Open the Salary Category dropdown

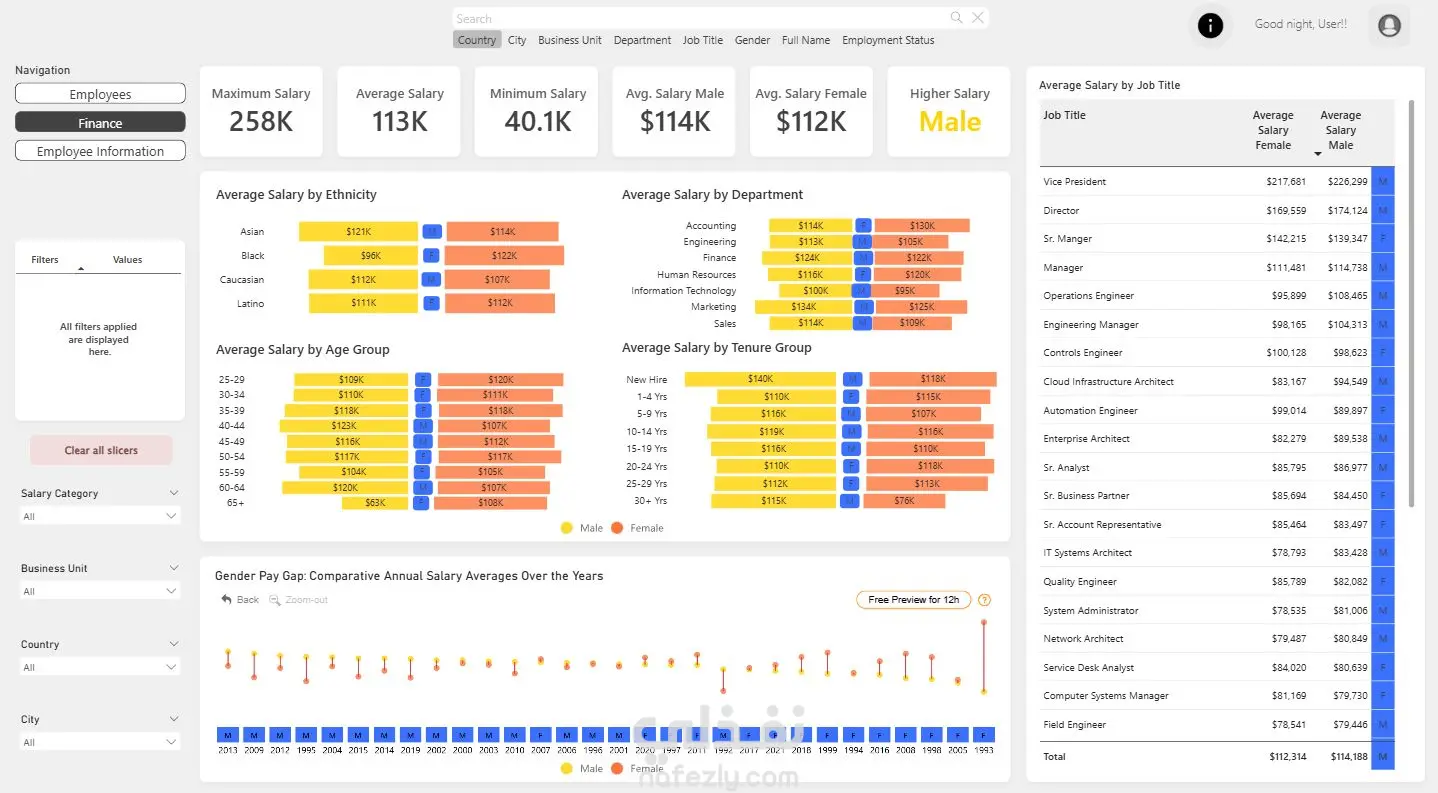(x=100, y=516)
